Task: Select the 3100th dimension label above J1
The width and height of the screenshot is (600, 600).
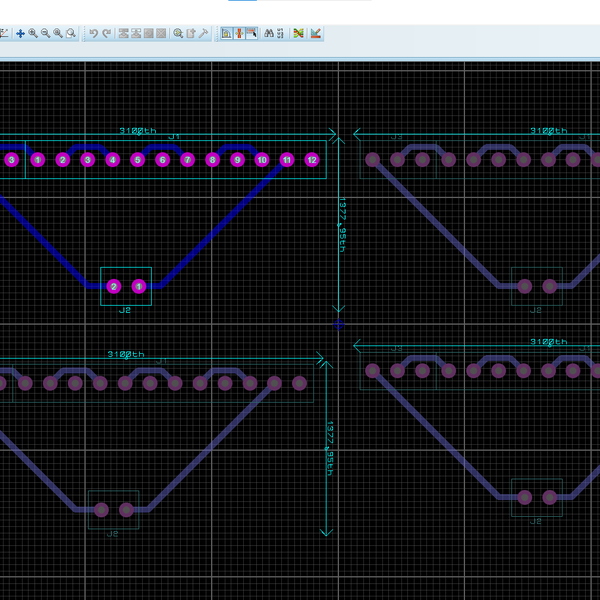Action: [x=138, y=131]
